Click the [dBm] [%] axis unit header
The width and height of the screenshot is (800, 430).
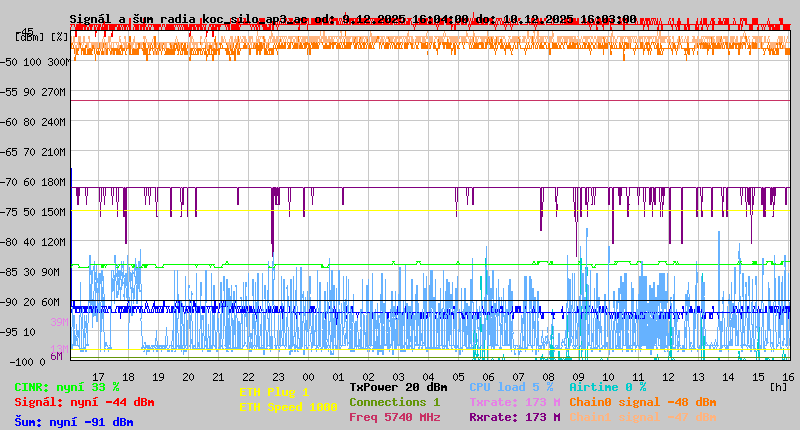click(42, 36)
